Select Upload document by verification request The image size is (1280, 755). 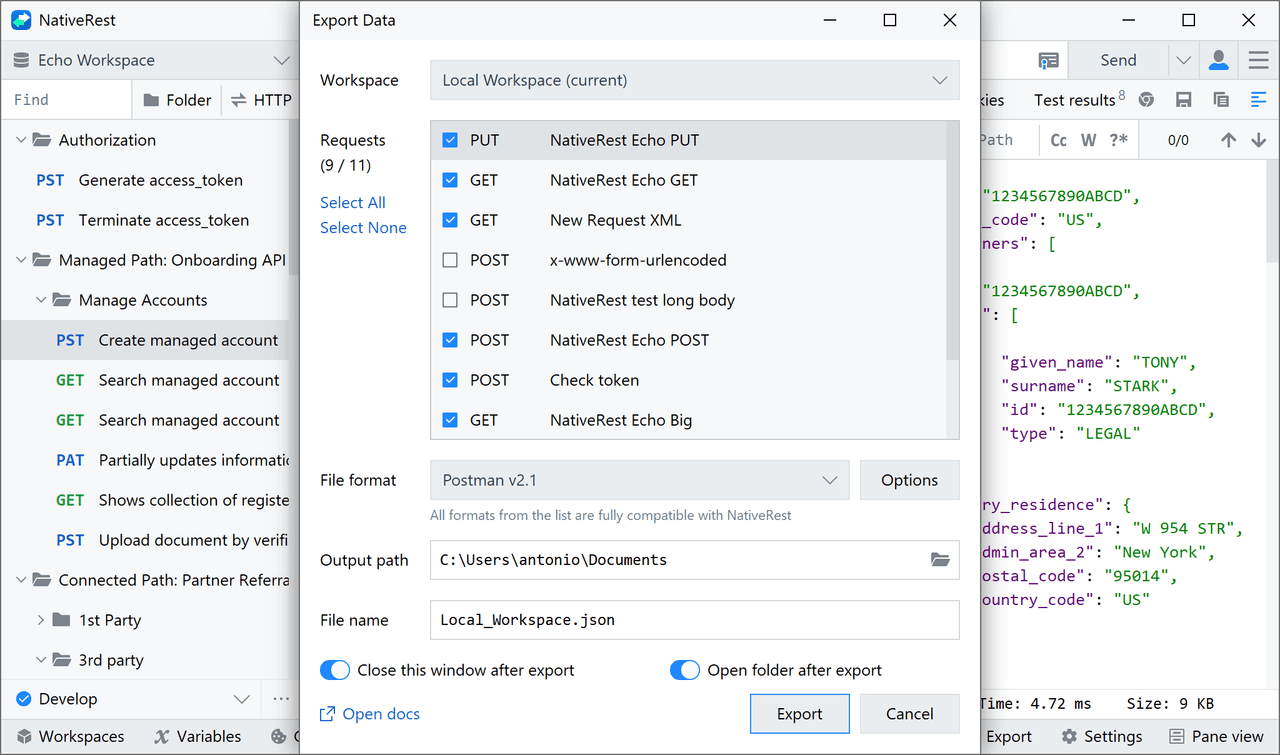[x=145, y=540]
